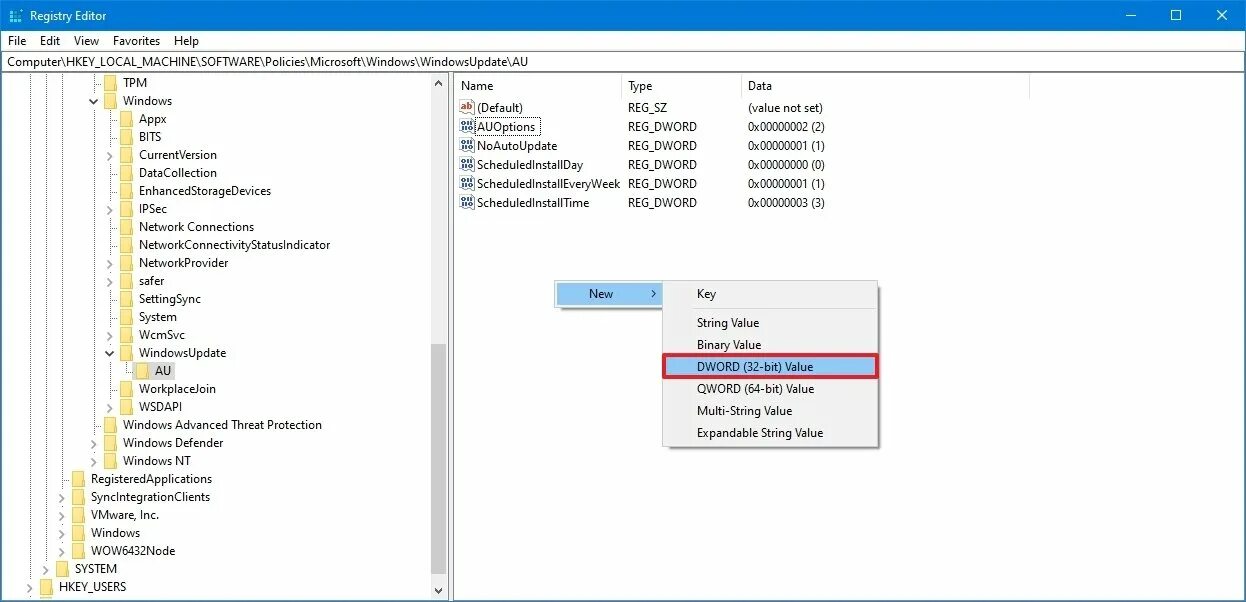Expand the IPSec key
This screenshot has width=1246, height=602.
coord(109,209)
